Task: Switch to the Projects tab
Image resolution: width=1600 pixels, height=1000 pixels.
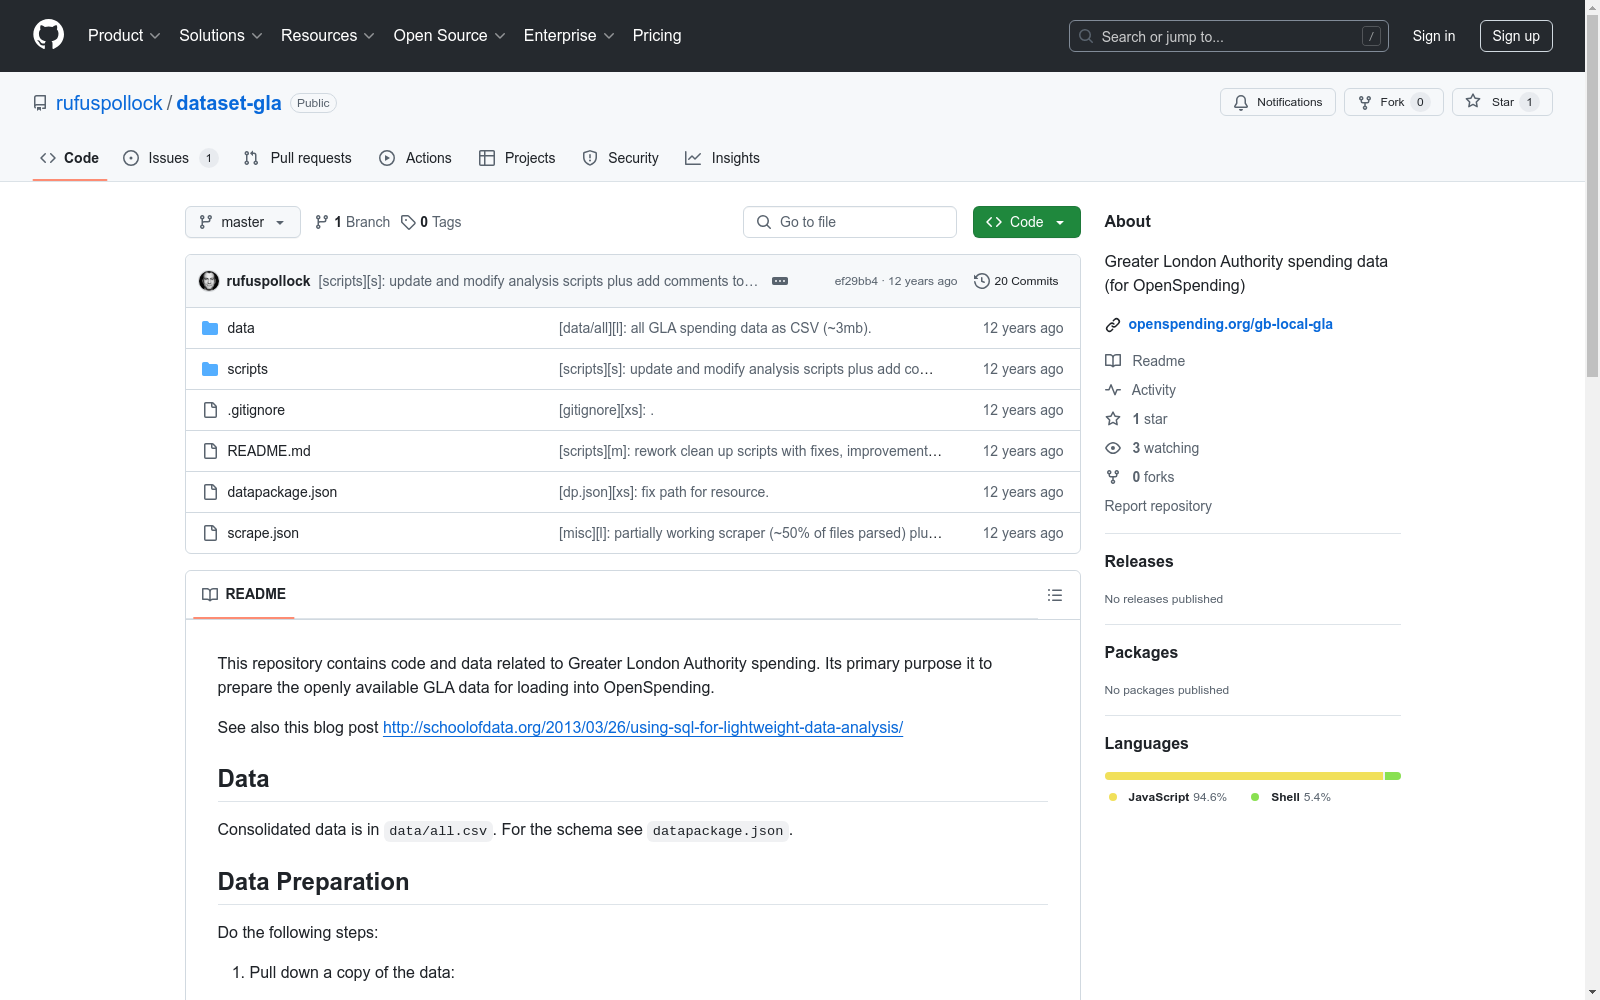Action: tap(517, 158)
